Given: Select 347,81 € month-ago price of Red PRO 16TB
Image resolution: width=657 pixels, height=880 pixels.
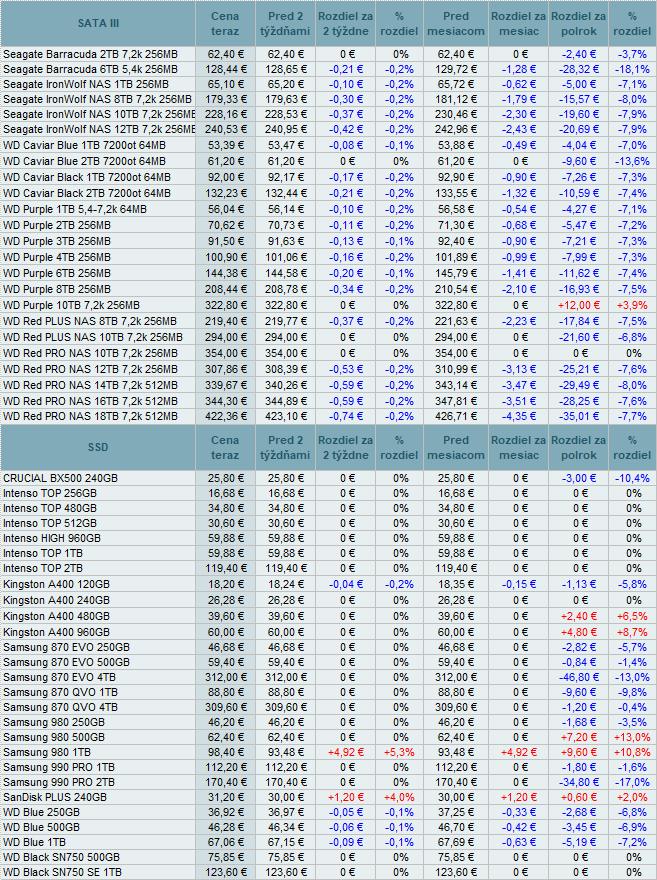Looking at the screenshot, I should 456,402.
